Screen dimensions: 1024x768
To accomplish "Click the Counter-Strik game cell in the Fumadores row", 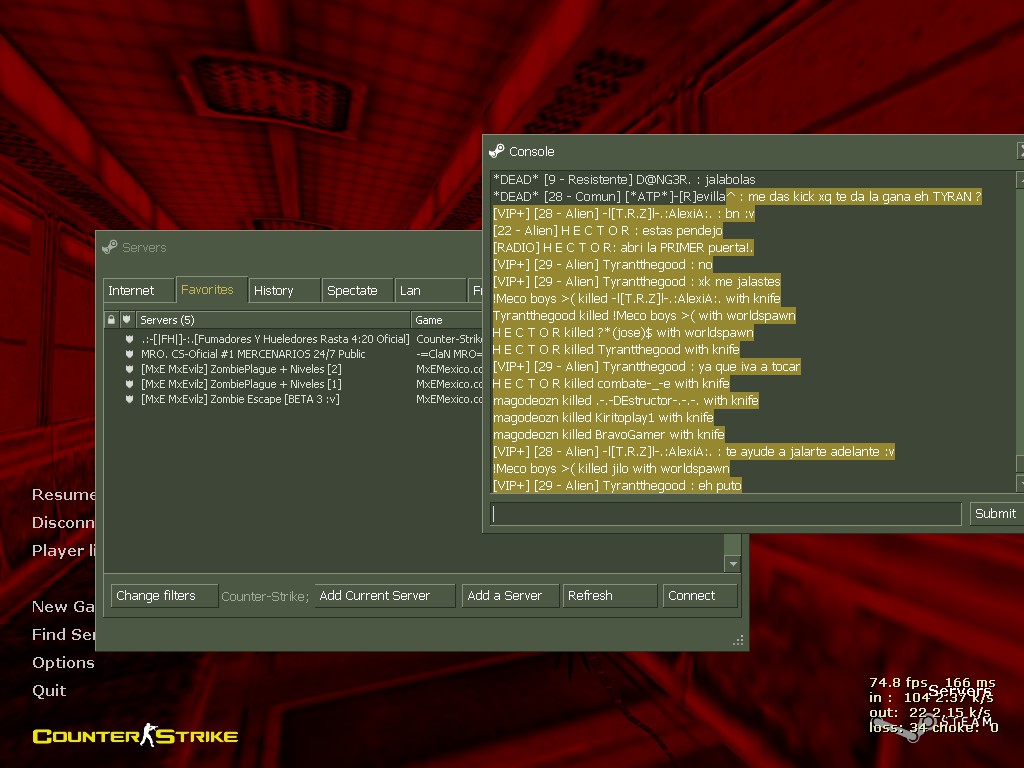I will pyautogui.click(x=449, y=339).
